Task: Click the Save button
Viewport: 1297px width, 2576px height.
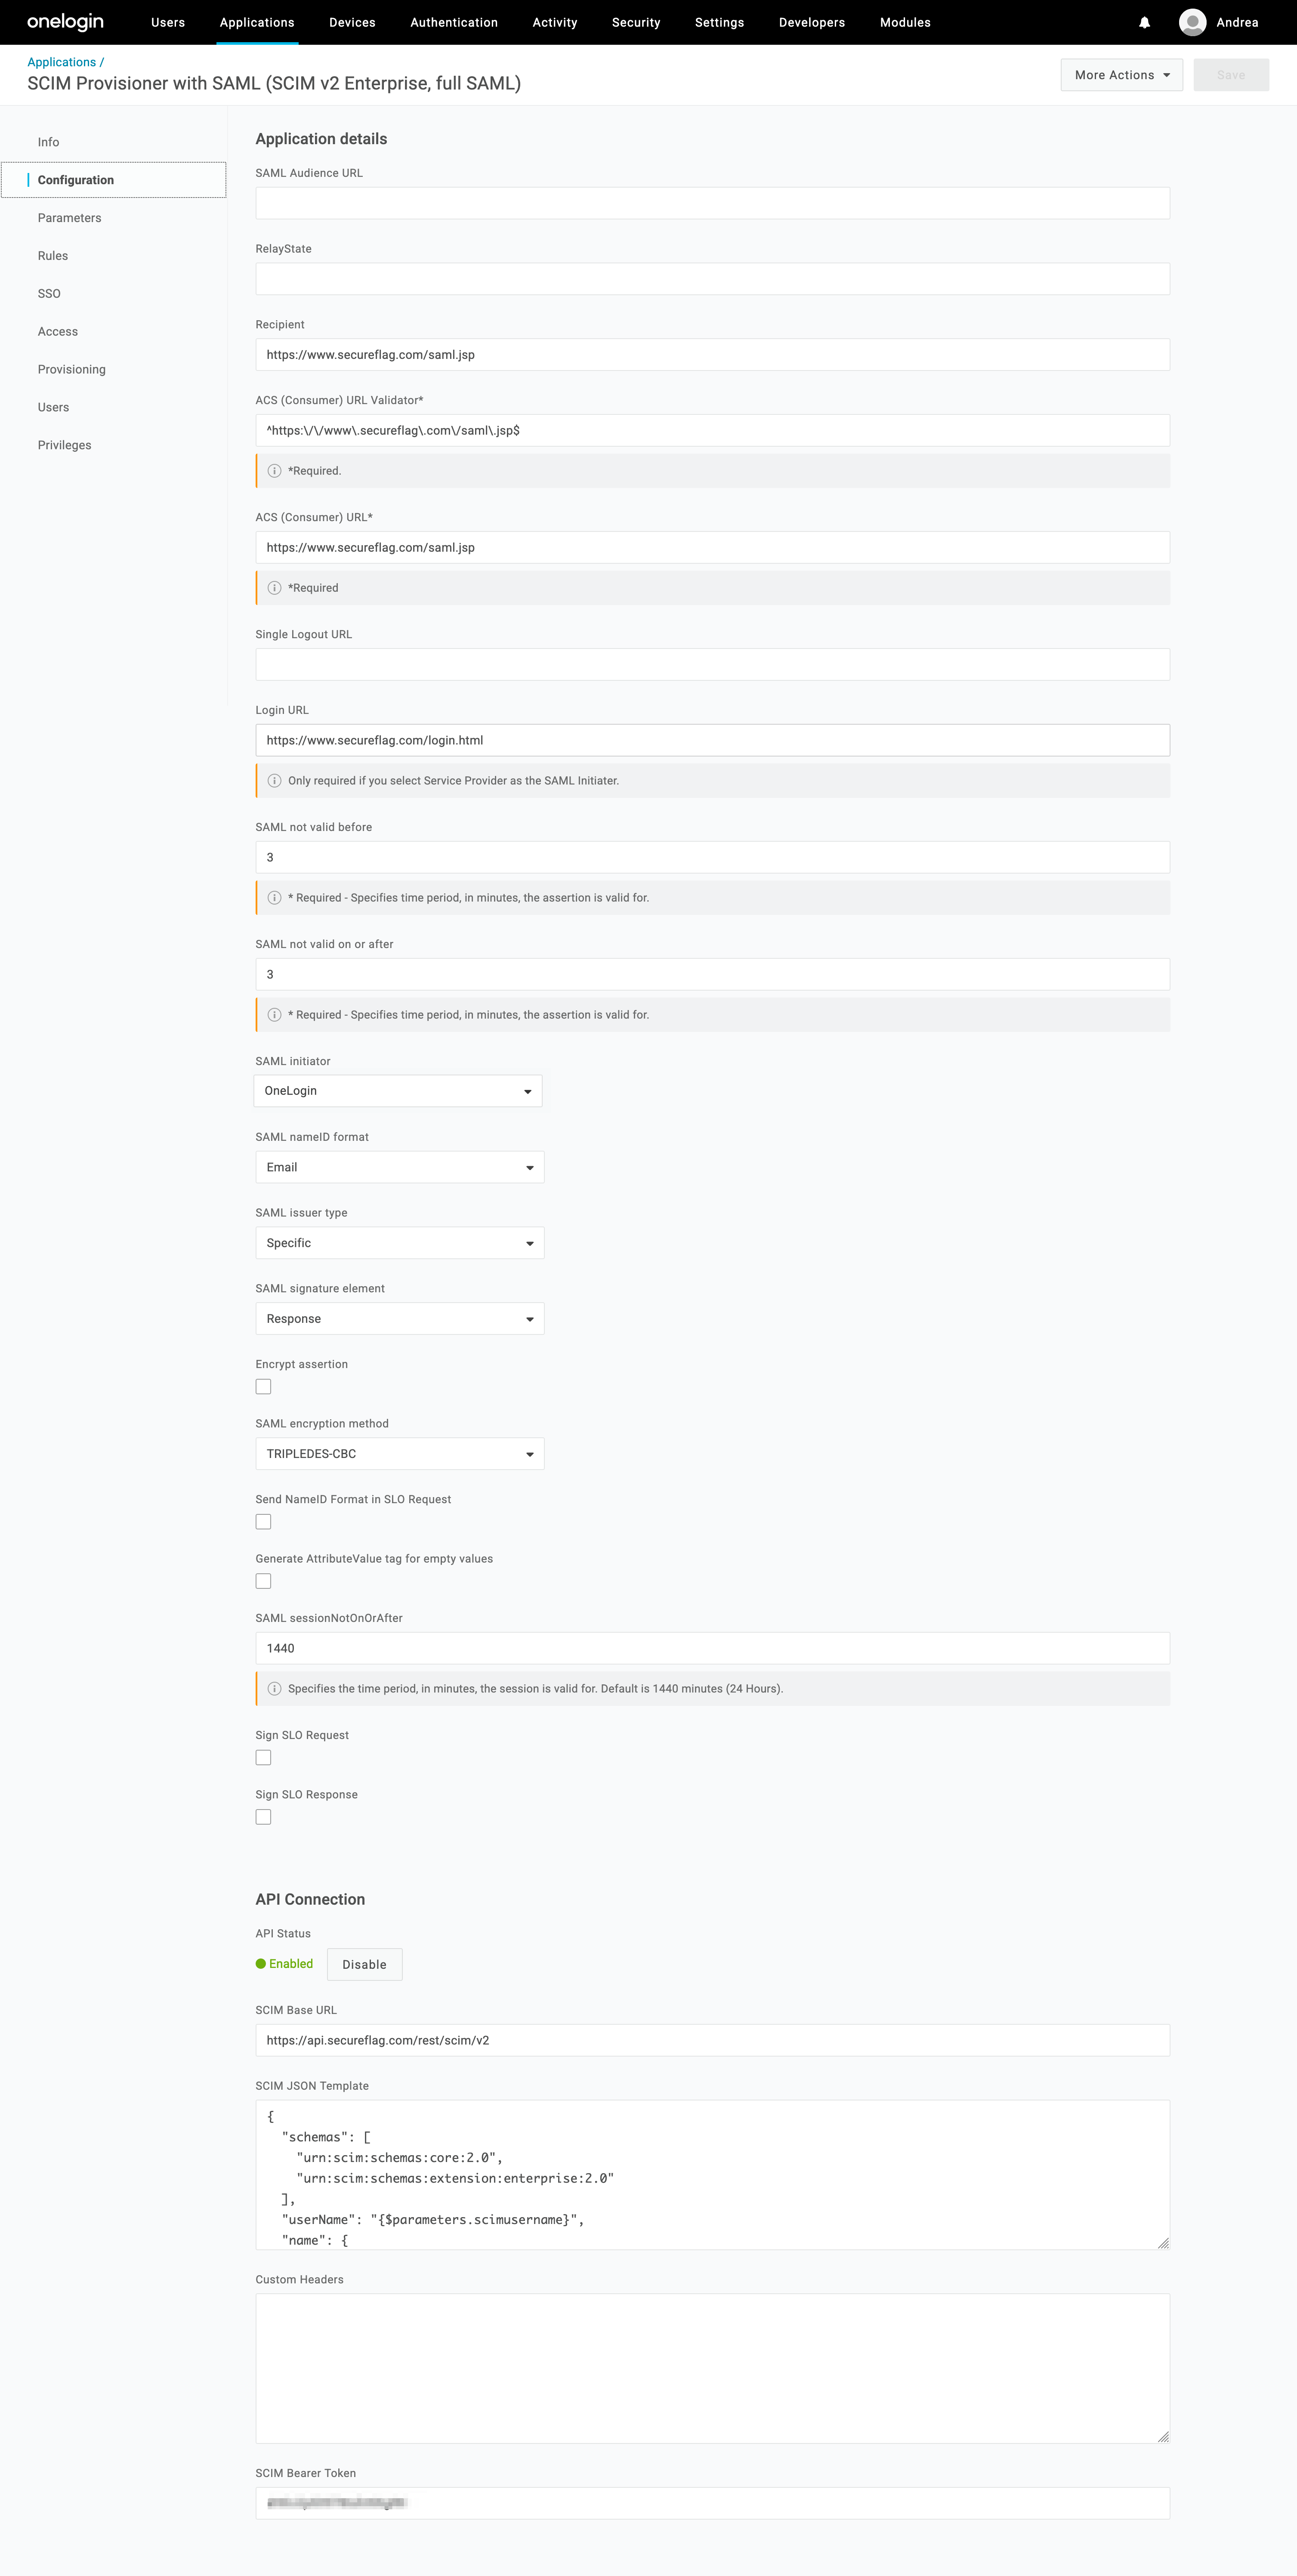Action: point(1231,75)
